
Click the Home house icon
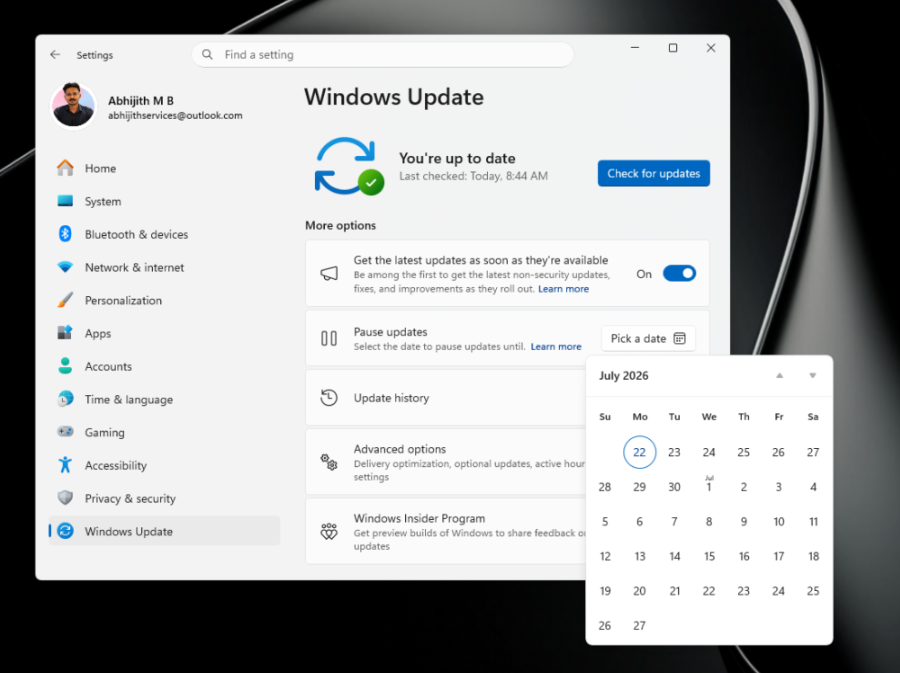click(65, 168)
